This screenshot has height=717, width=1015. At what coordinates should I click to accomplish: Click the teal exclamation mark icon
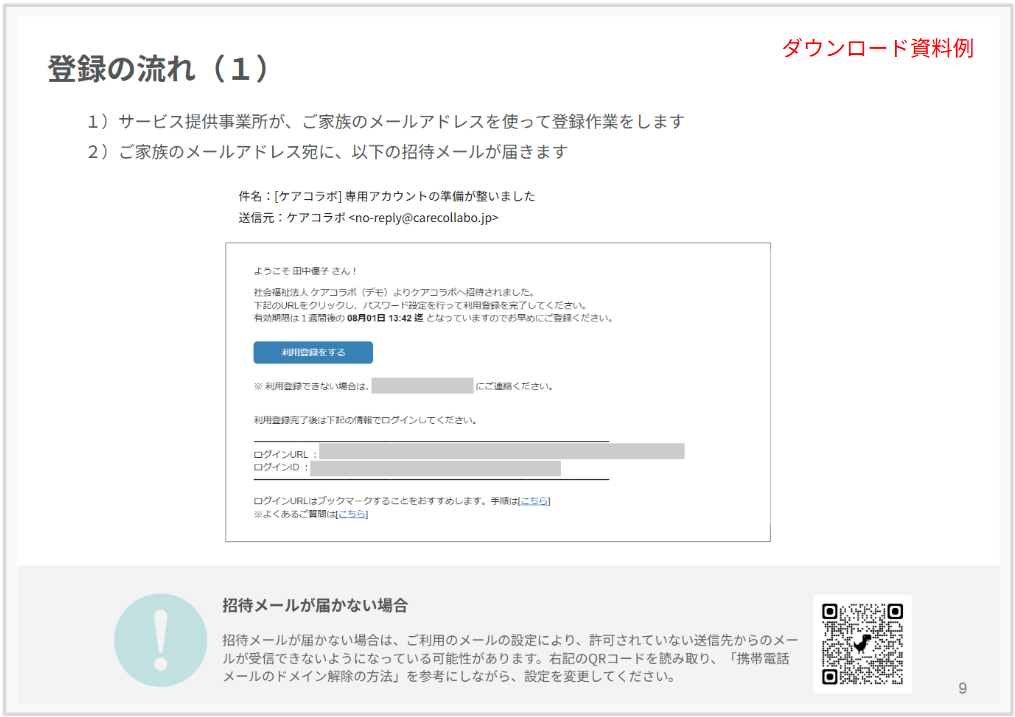click(161, 640)
